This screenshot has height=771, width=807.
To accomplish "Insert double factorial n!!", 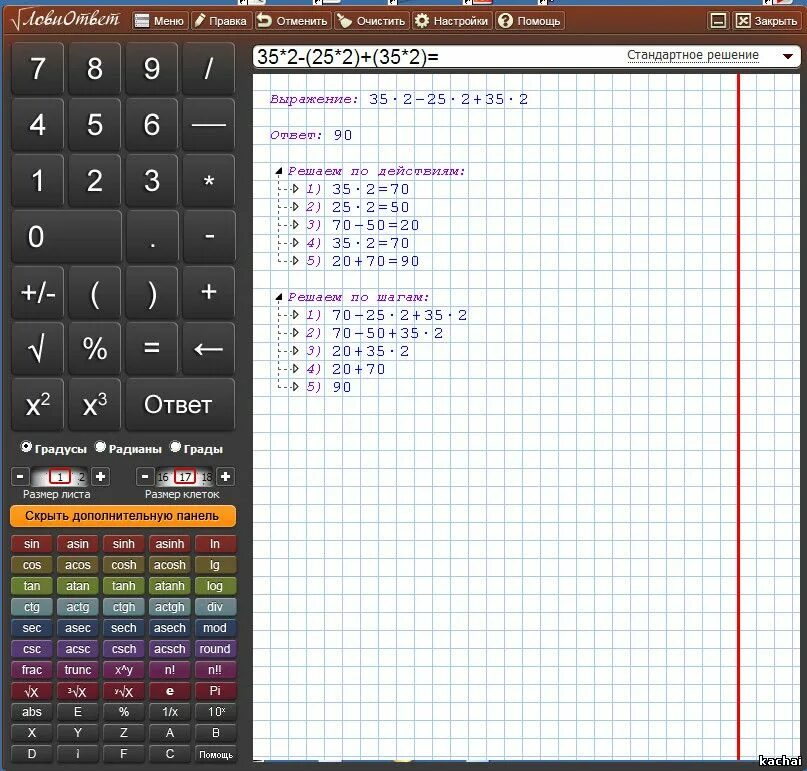I will coord(215,670).
